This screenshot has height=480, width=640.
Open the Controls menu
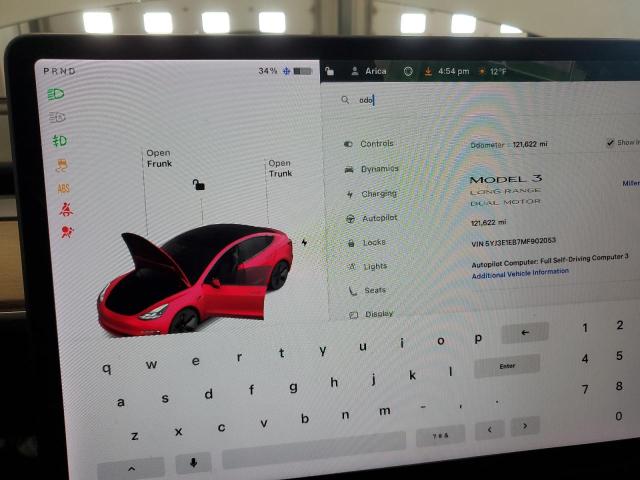point(369,144)
